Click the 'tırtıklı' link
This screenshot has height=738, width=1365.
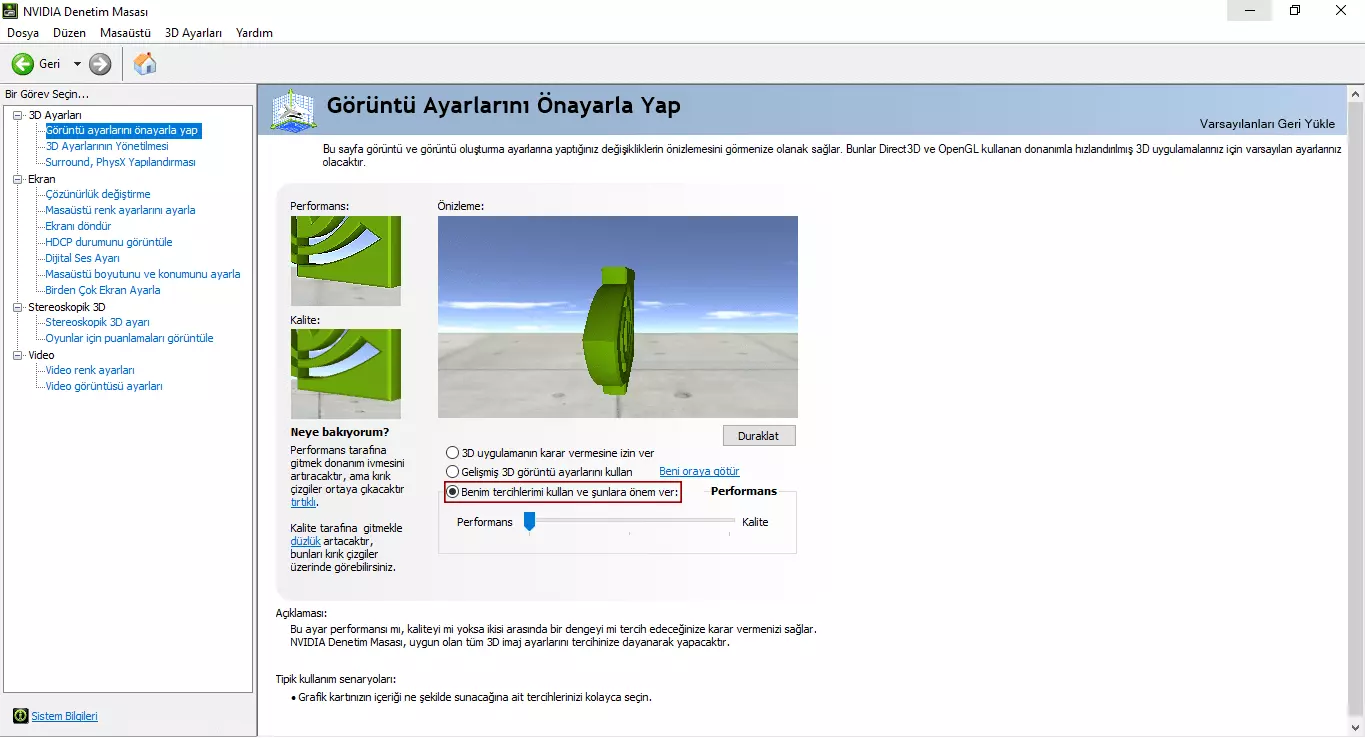303,502
